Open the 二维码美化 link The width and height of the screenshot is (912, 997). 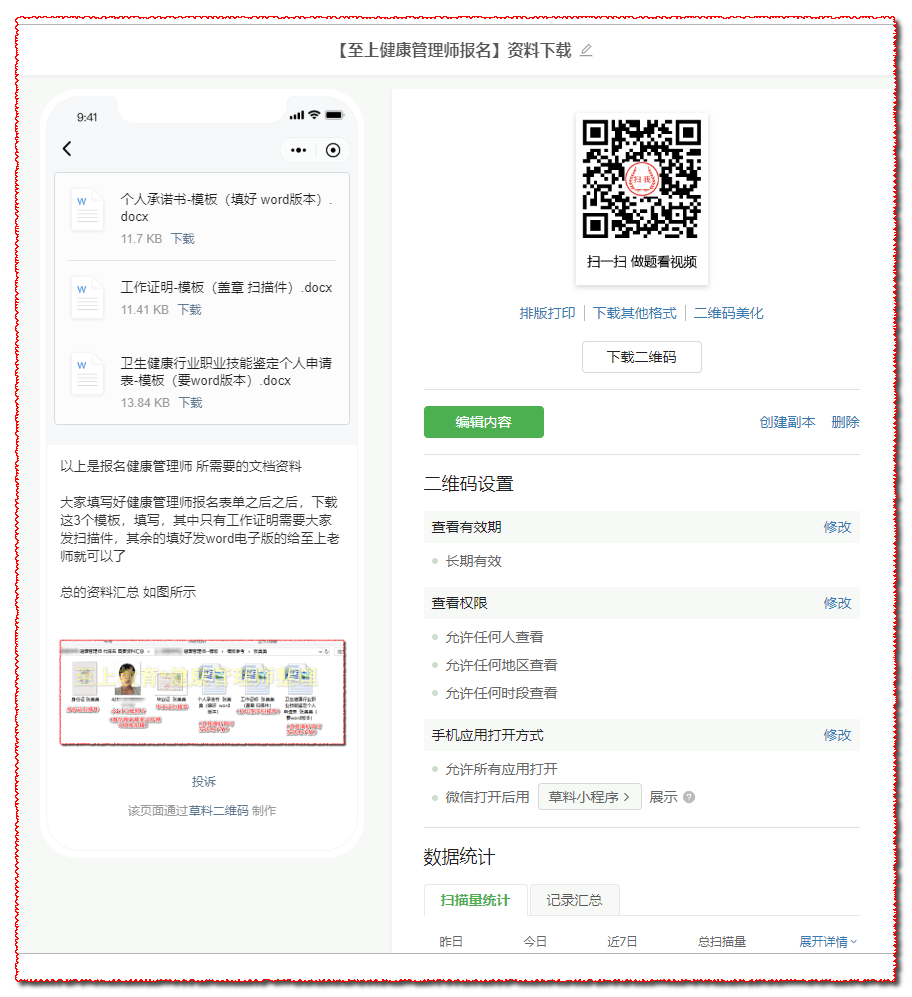coord(728,313)
